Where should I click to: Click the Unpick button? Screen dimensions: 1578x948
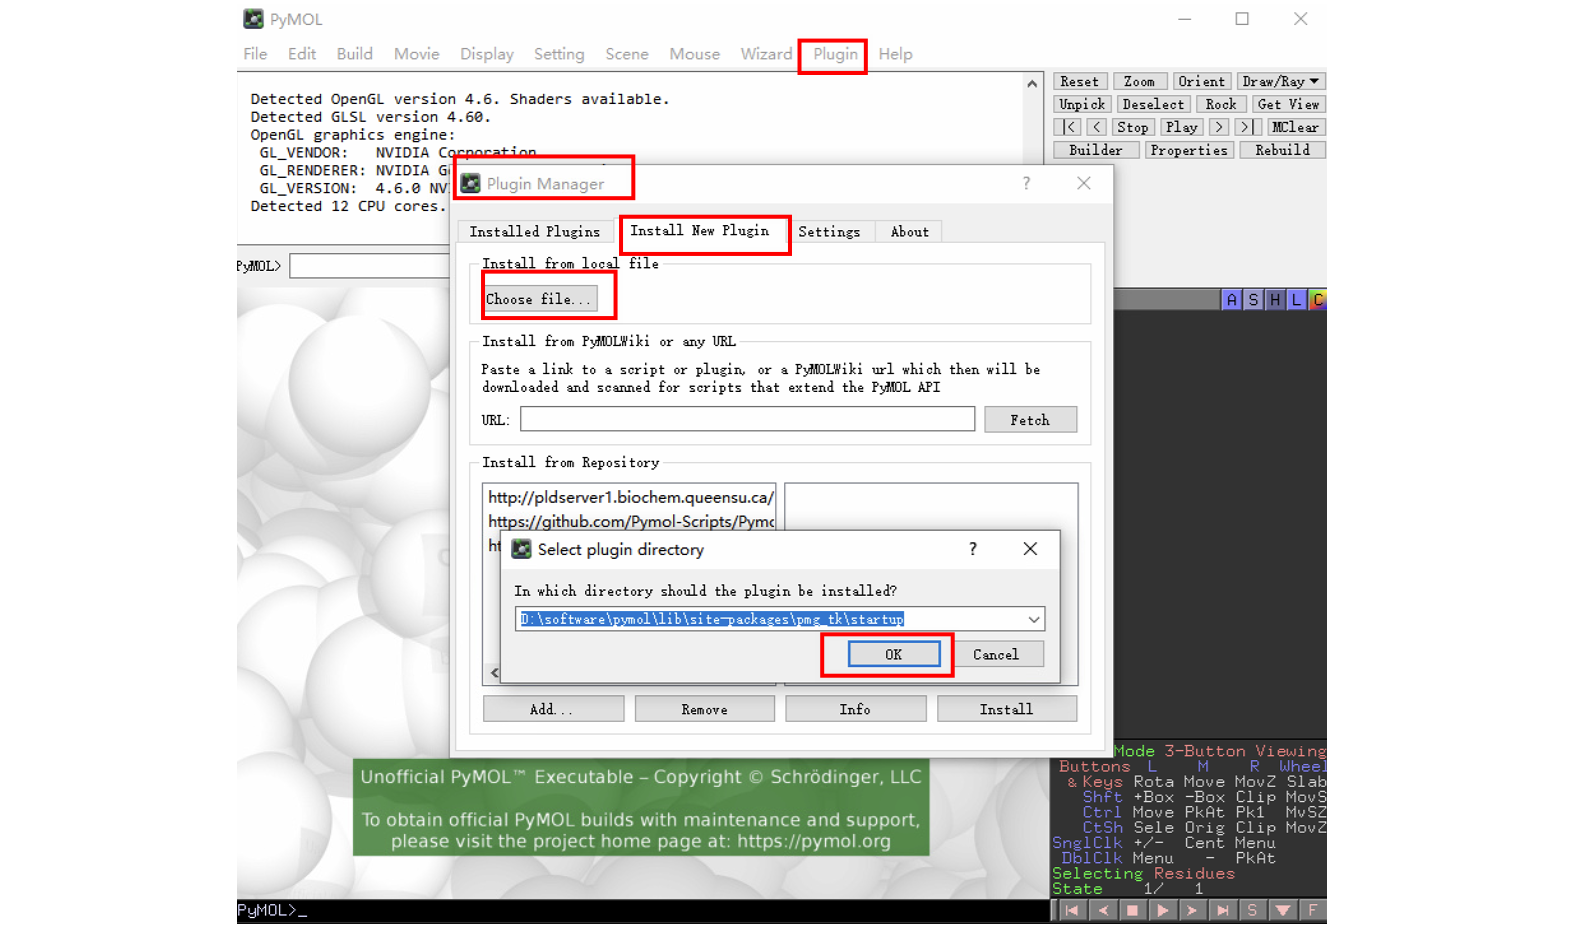1082,104
